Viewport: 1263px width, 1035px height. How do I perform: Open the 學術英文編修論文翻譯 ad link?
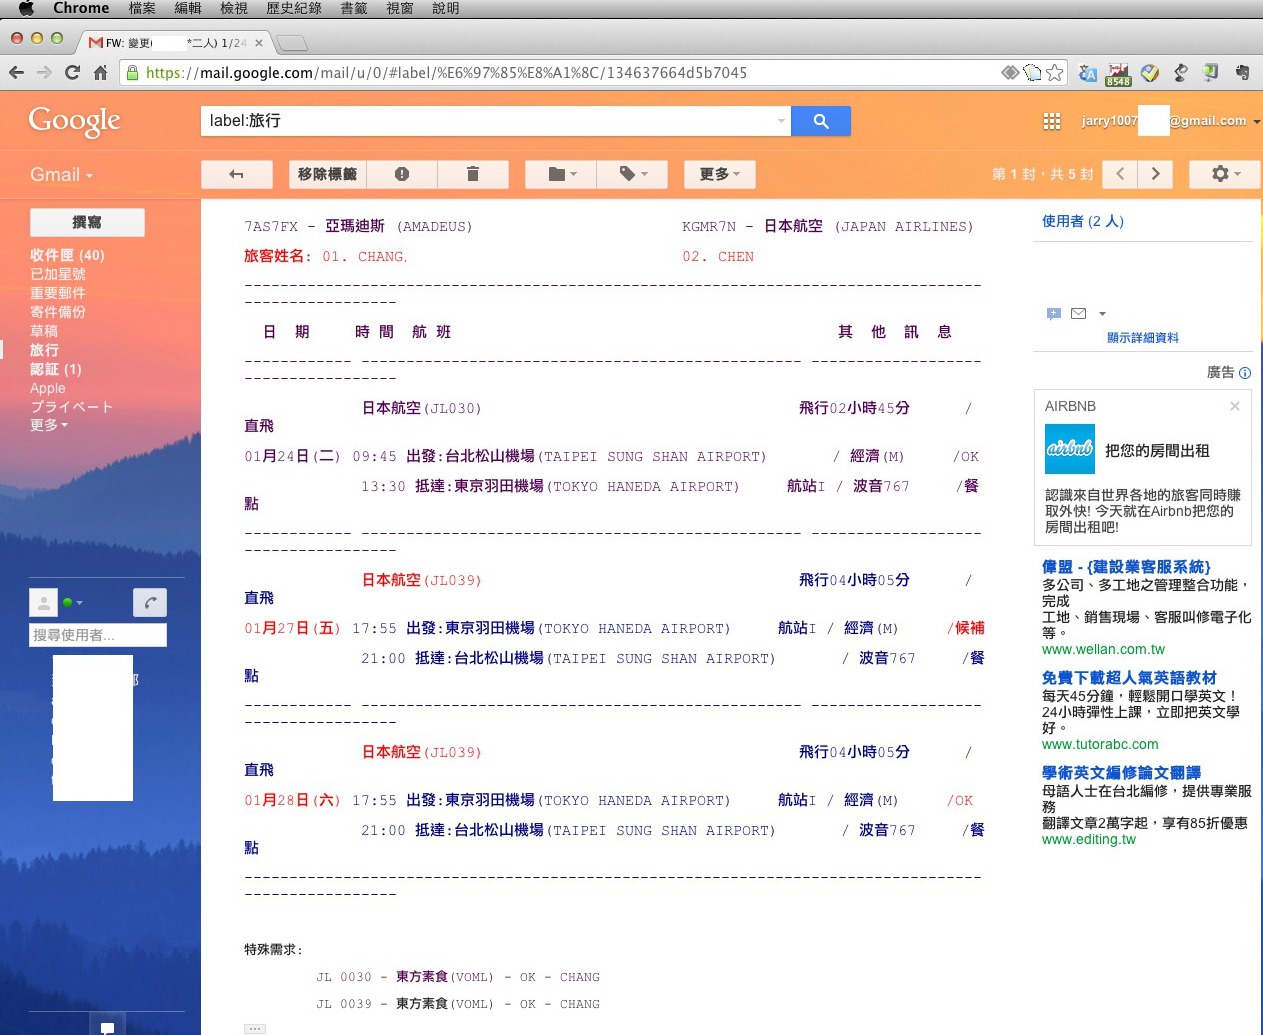[1121, 773]
